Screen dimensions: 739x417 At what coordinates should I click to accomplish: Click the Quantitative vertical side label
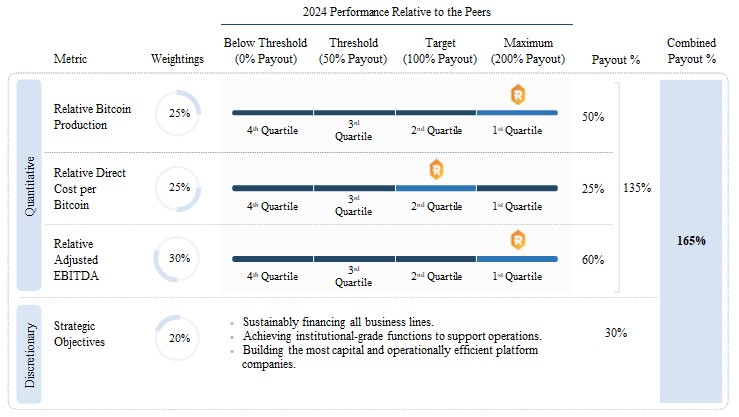coord(29,188)
